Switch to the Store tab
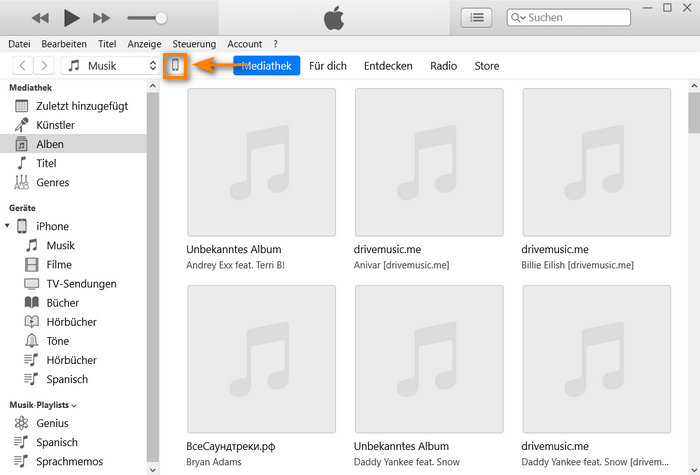The width and height of the screenshot is (700, 475). pos(487,66)
